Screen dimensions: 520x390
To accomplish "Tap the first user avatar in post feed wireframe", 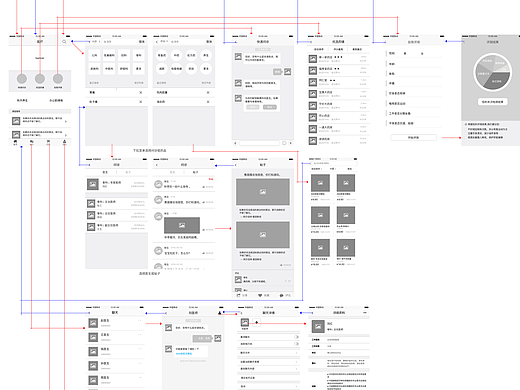I will (x=158, y=184).
